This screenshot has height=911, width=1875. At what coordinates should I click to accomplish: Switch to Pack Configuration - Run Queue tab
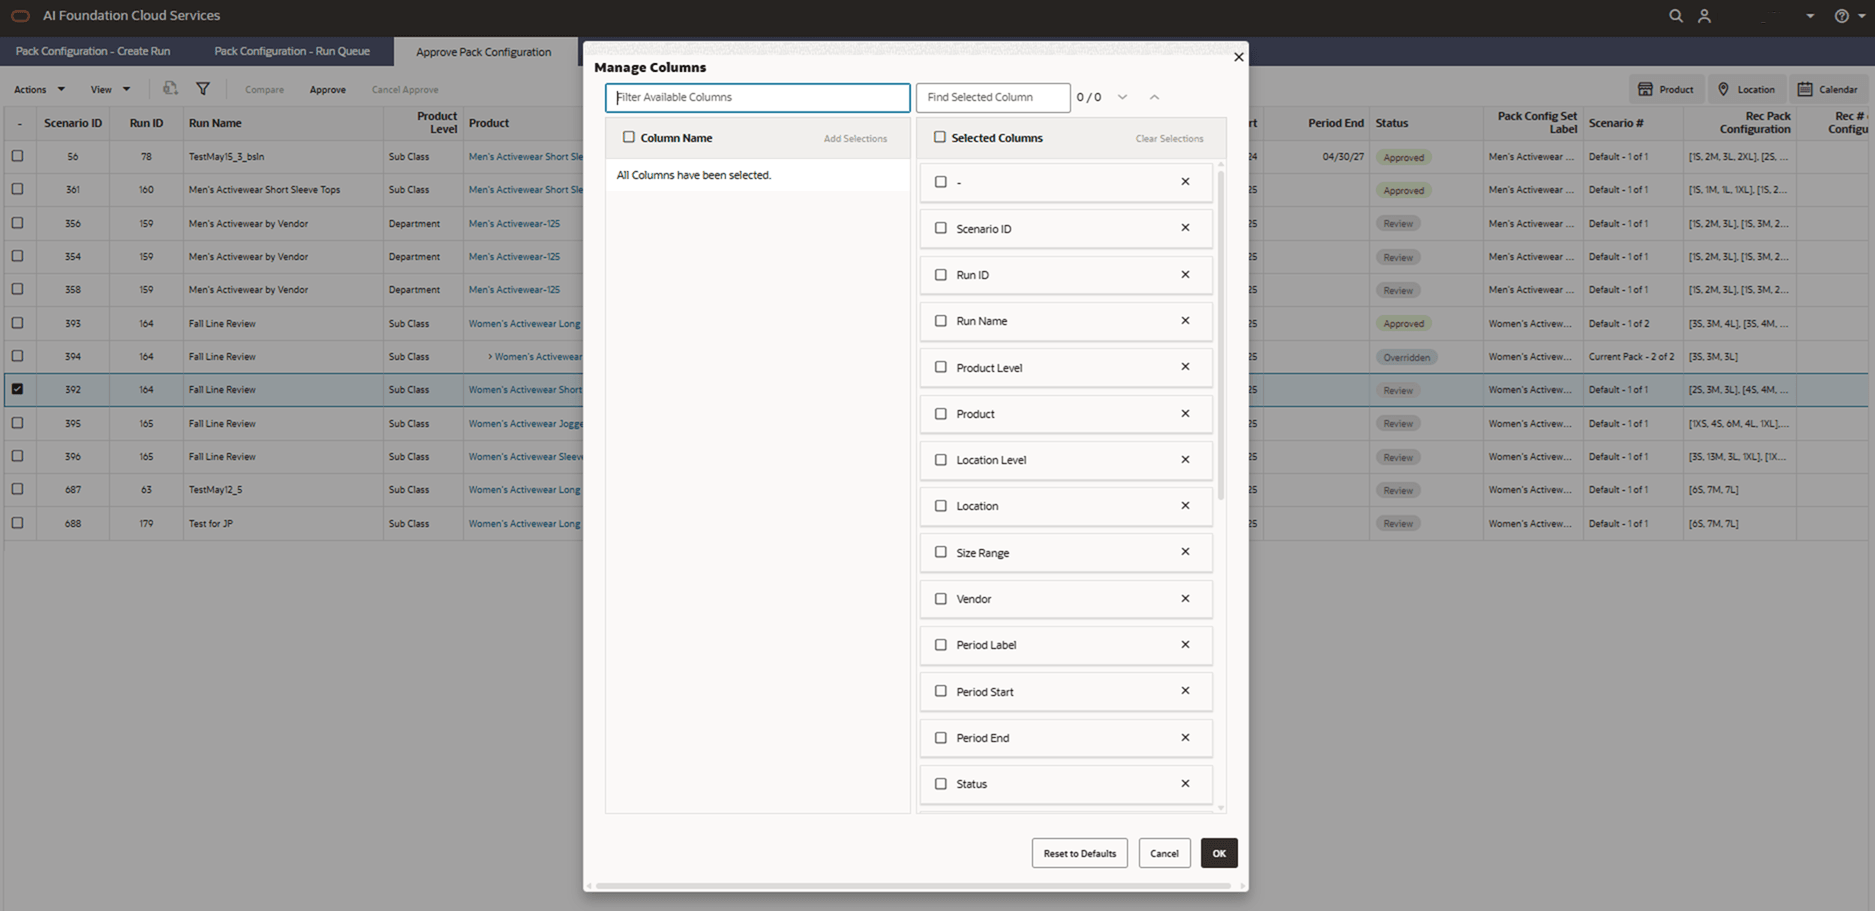(x=292, y=51)
